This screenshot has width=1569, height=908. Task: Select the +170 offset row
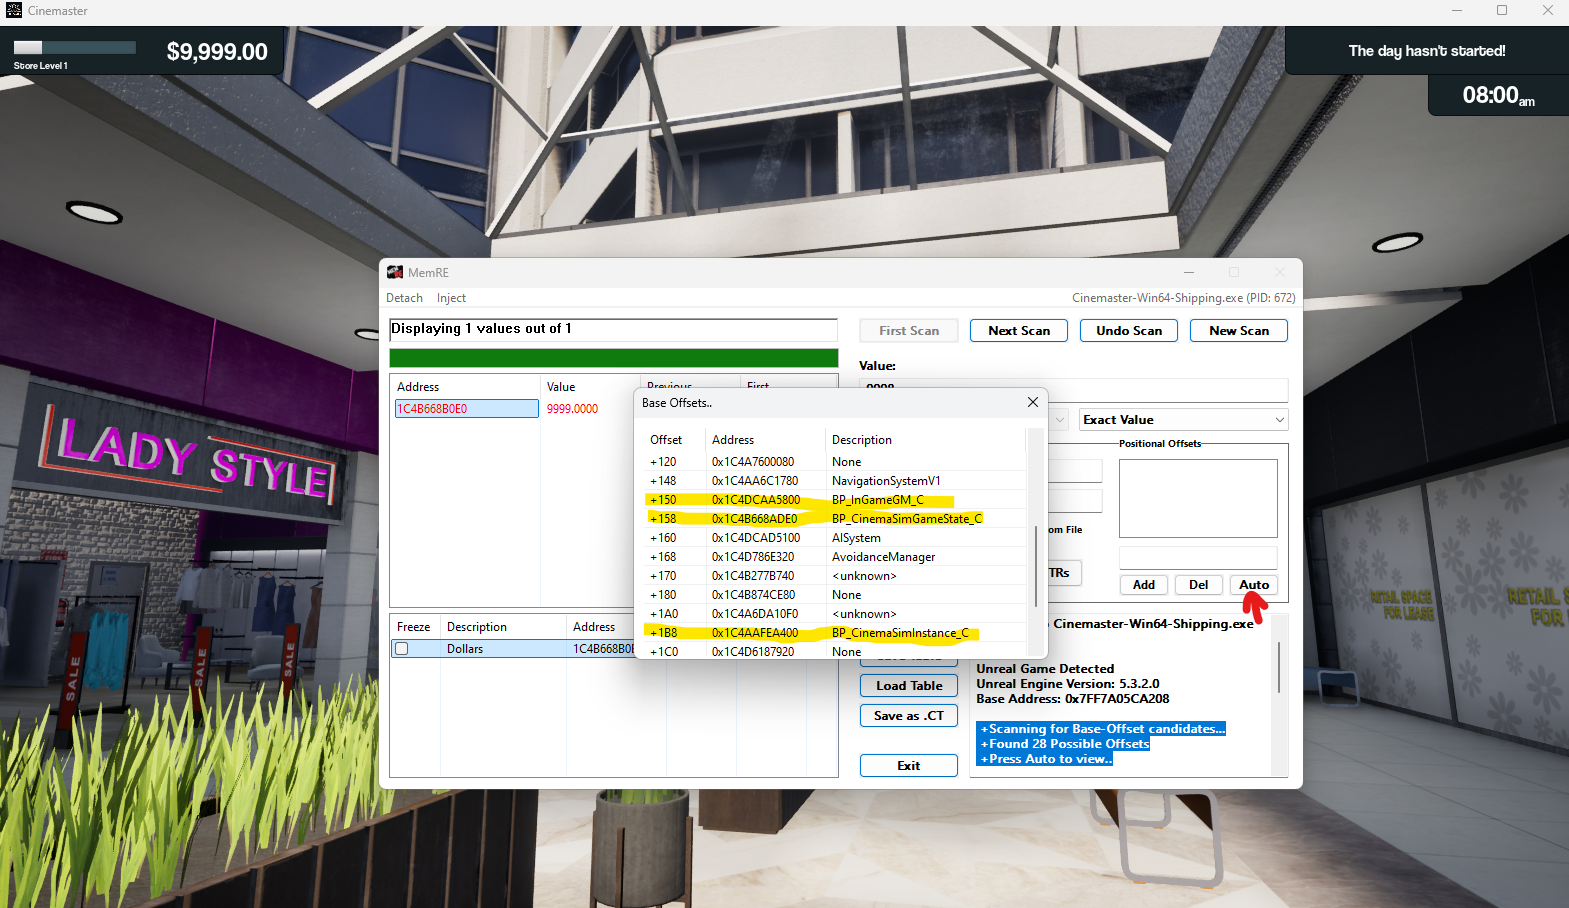[x=835, y=576]
